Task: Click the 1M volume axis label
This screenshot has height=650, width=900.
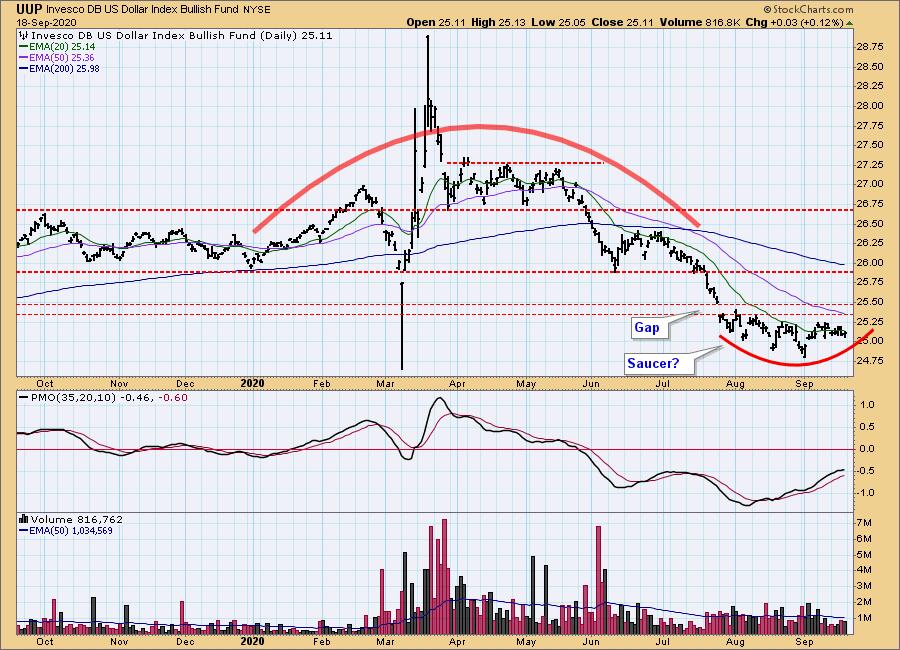Action: 866,618
